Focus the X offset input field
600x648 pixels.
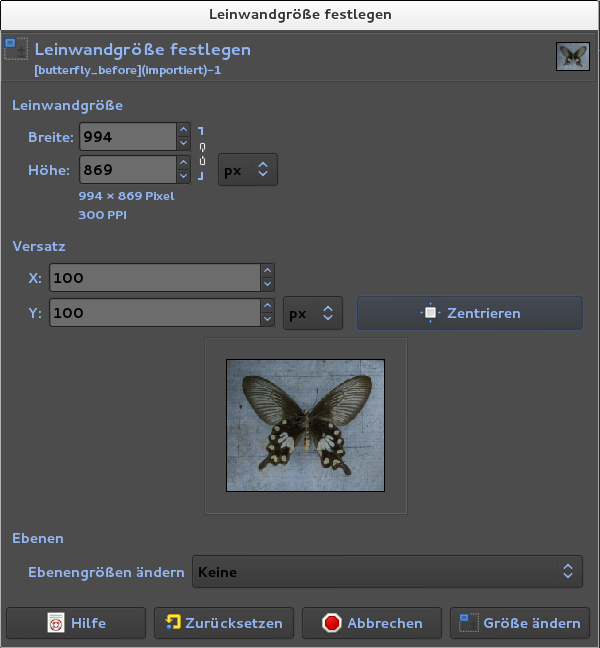(x=155, y=277)
